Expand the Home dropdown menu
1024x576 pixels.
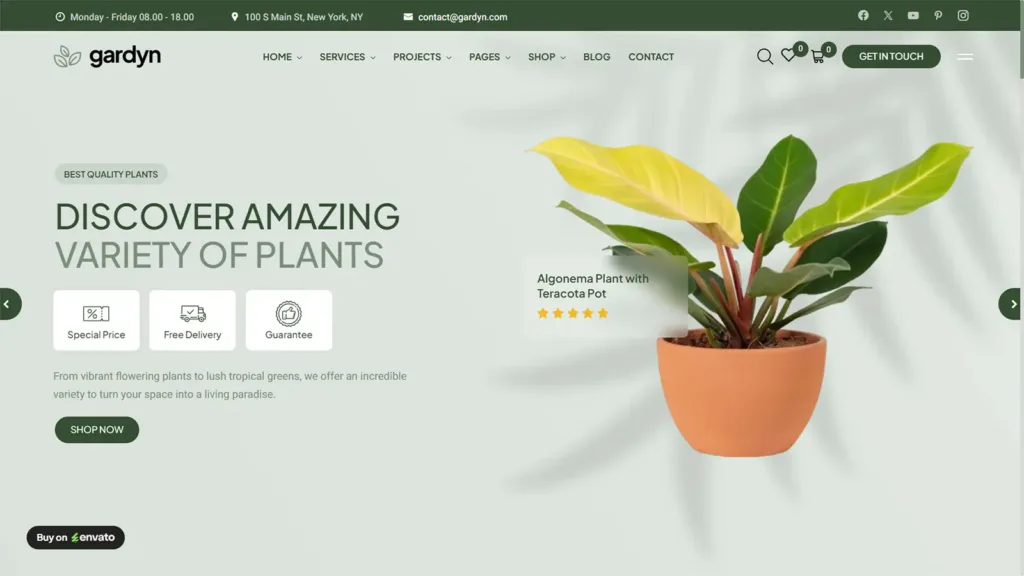282,57
